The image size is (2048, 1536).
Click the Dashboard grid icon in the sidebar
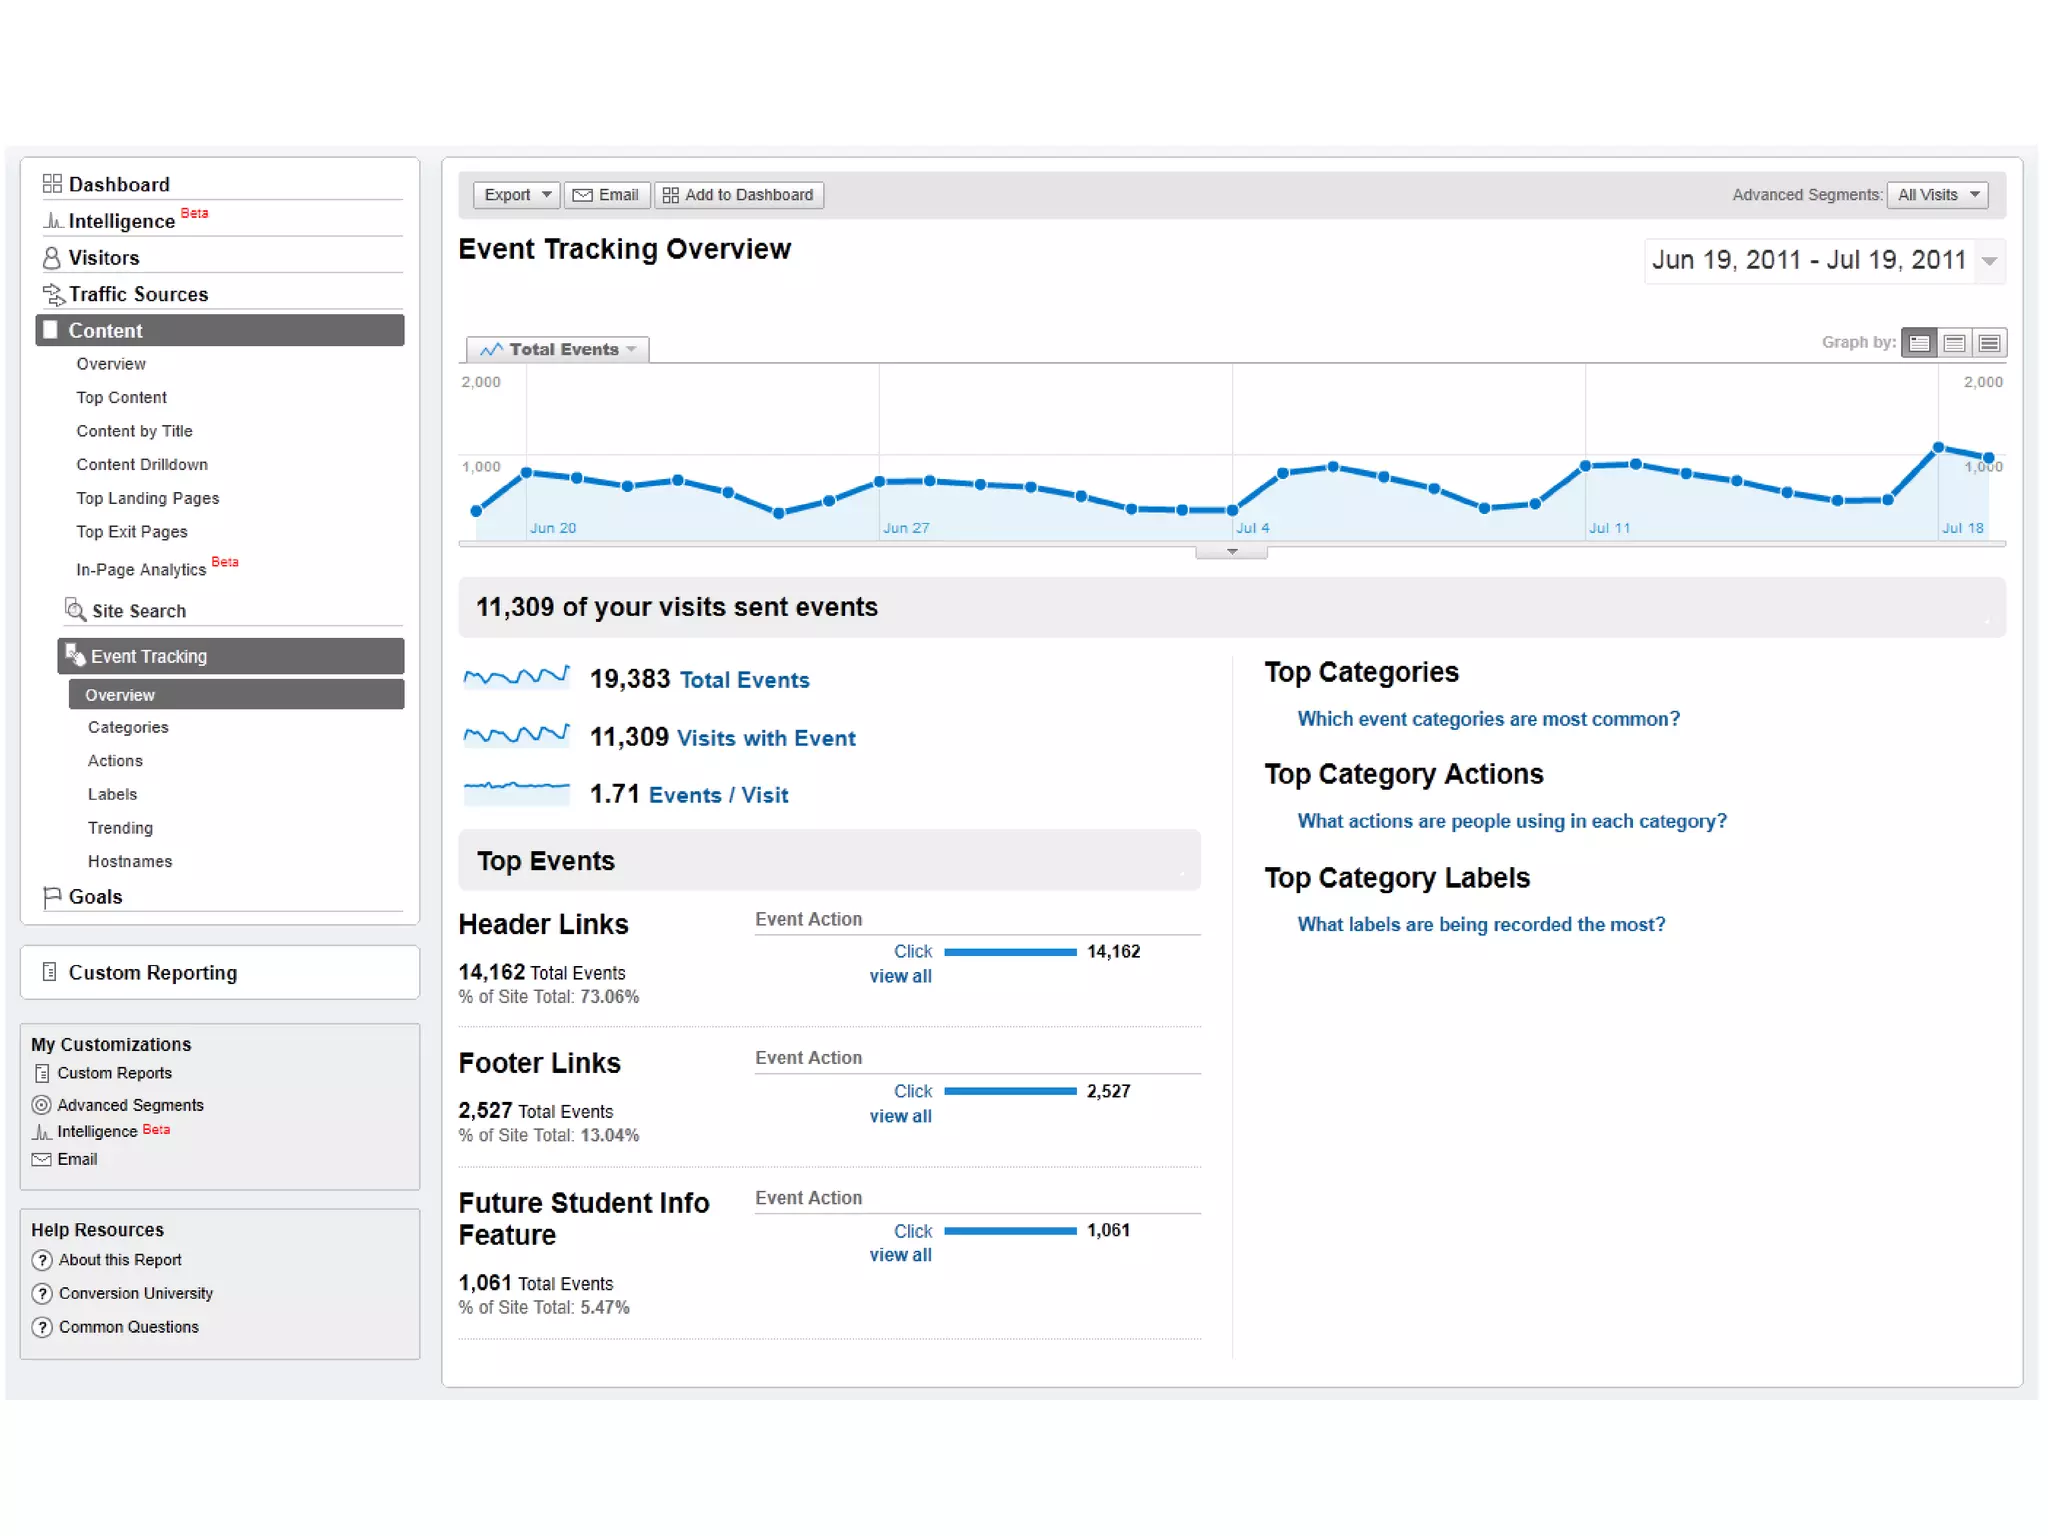tap(52, 184)
